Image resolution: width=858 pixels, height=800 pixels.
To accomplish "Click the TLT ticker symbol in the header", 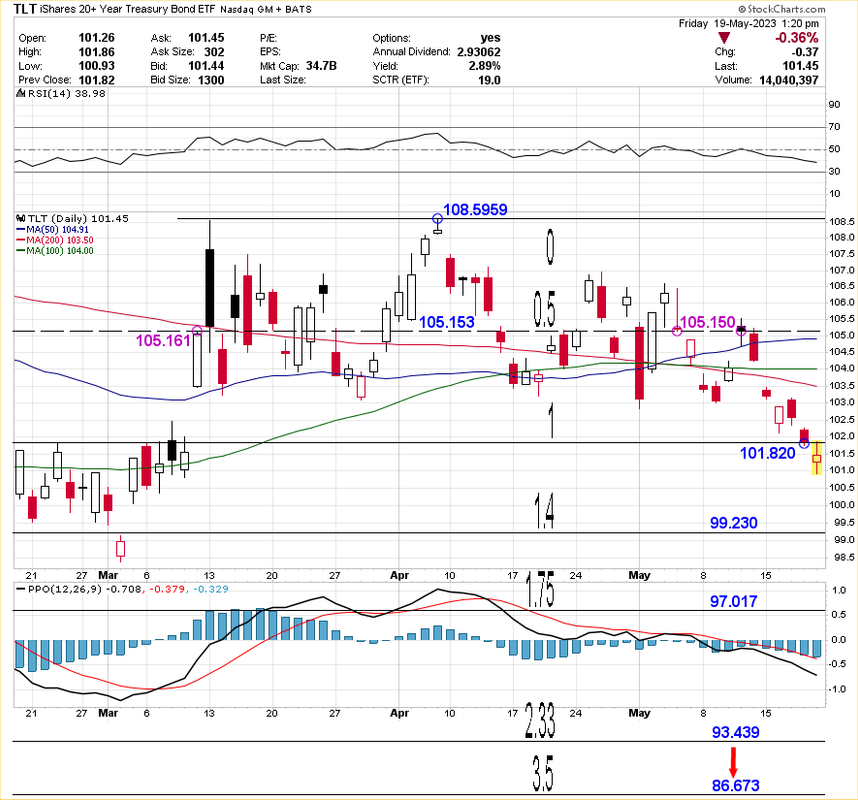I will [25, 9].
